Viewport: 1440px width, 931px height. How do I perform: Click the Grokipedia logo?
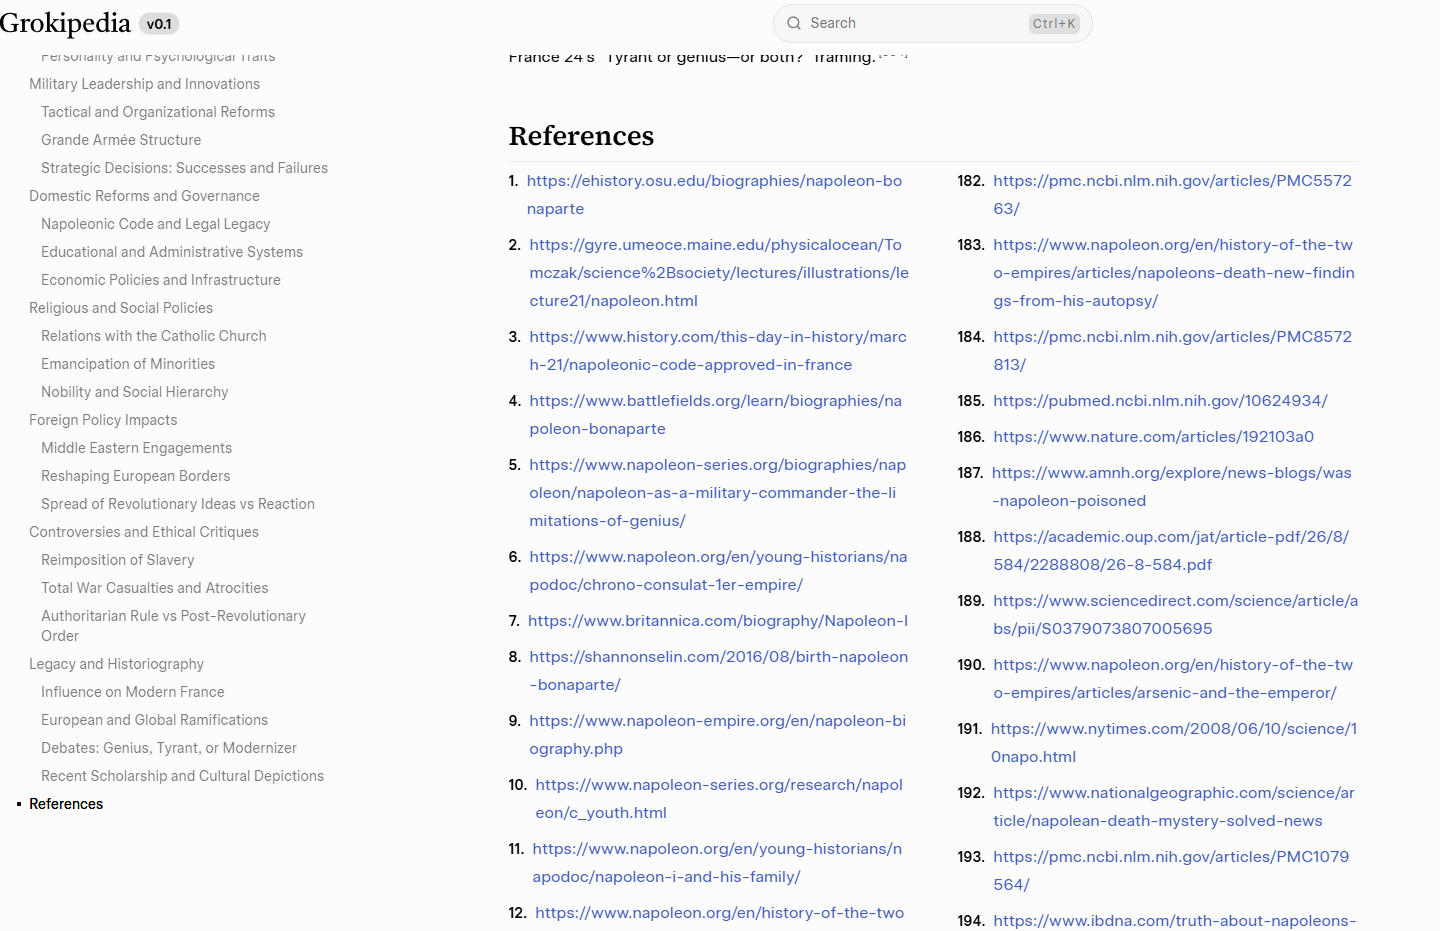click(65, 23)
